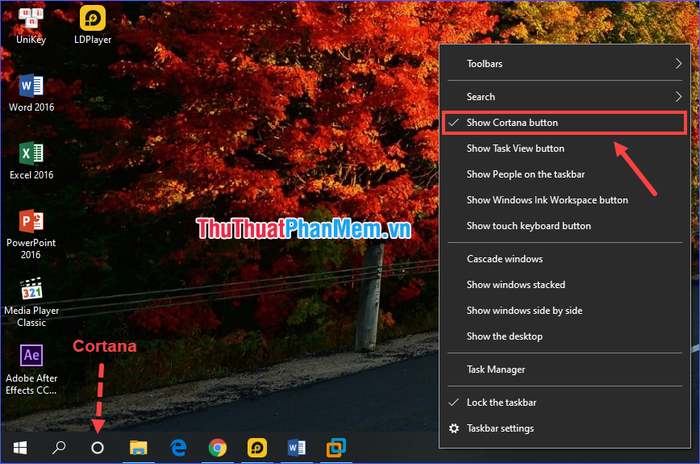Viewport: 700px width, 464px height.
Task: Select Media Player Classic desktop icon
Action: point(31,302)
